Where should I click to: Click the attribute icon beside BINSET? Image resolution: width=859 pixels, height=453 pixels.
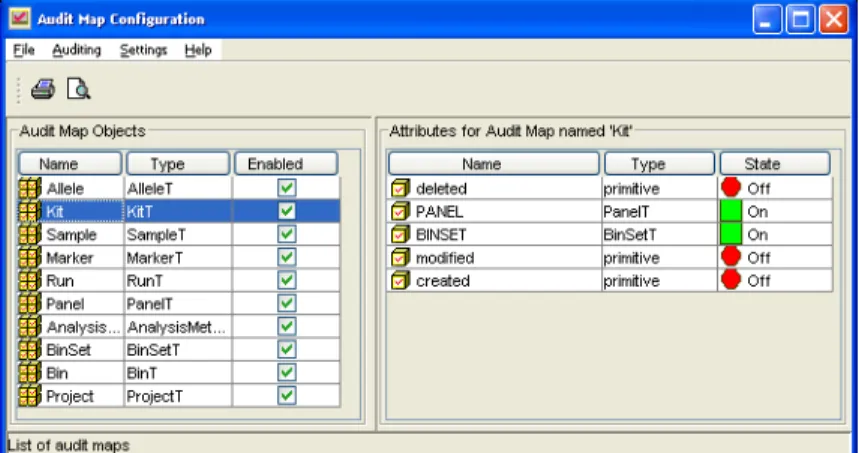400,234
